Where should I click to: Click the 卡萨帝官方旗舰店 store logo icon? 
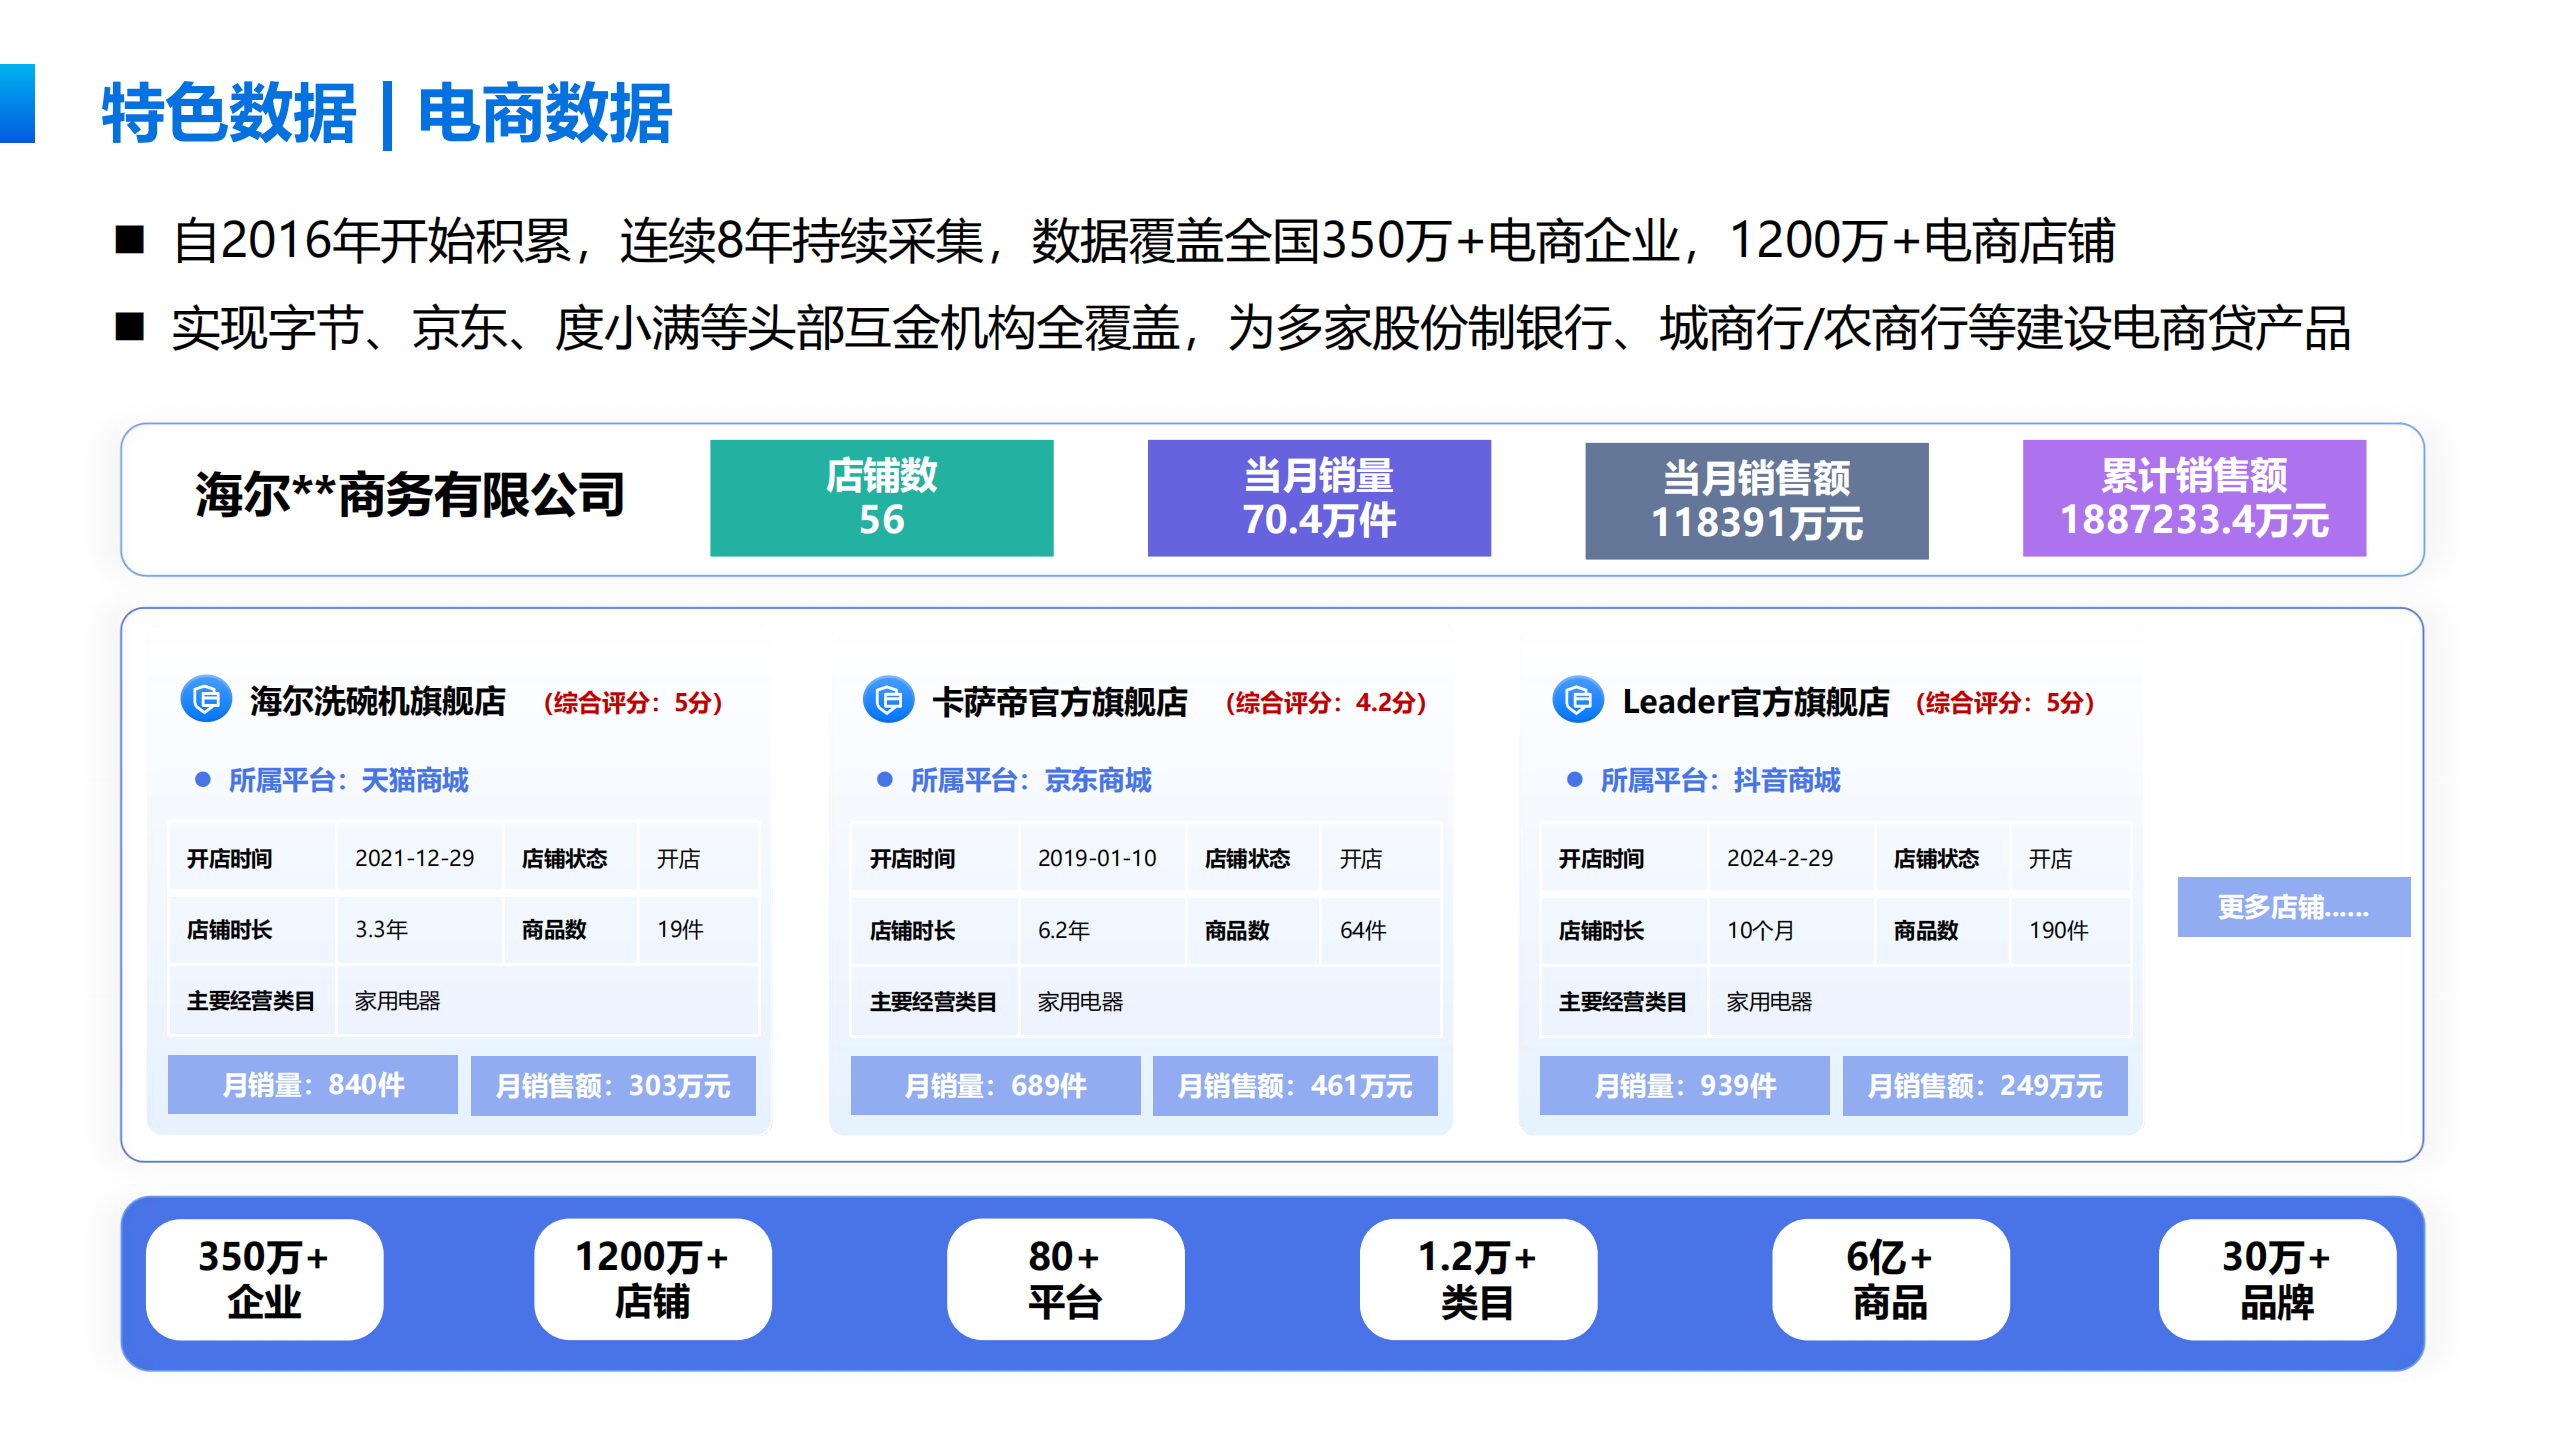click(x=888, y=700)
